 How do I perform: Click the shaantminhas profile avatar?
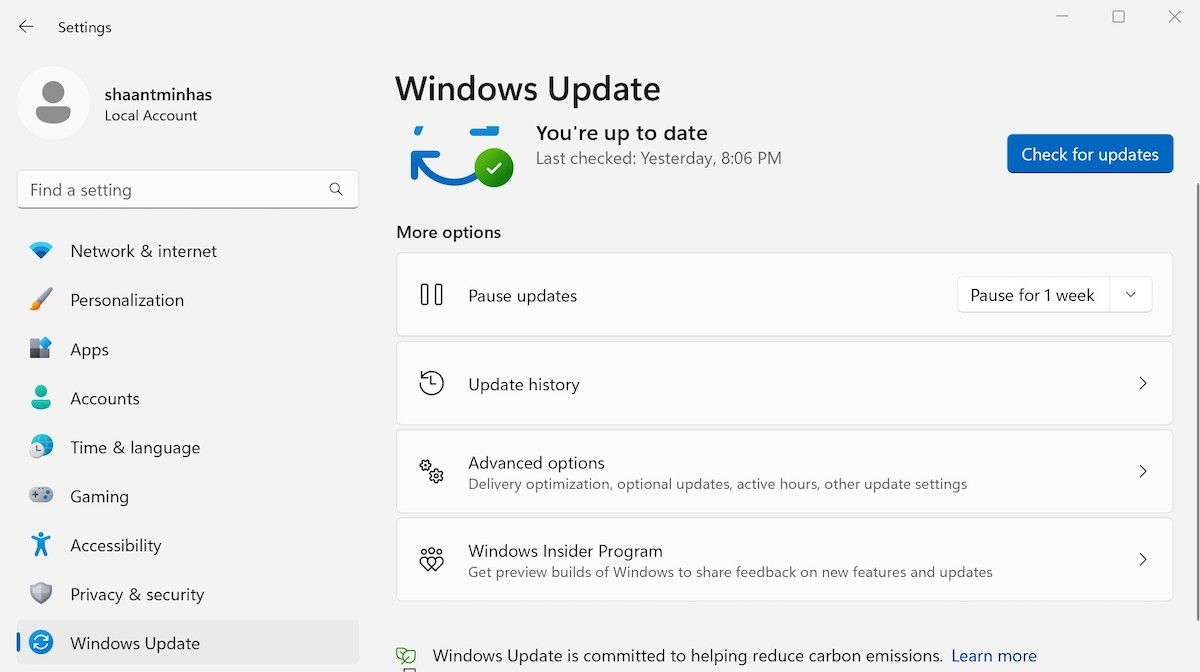click(53, 103)
